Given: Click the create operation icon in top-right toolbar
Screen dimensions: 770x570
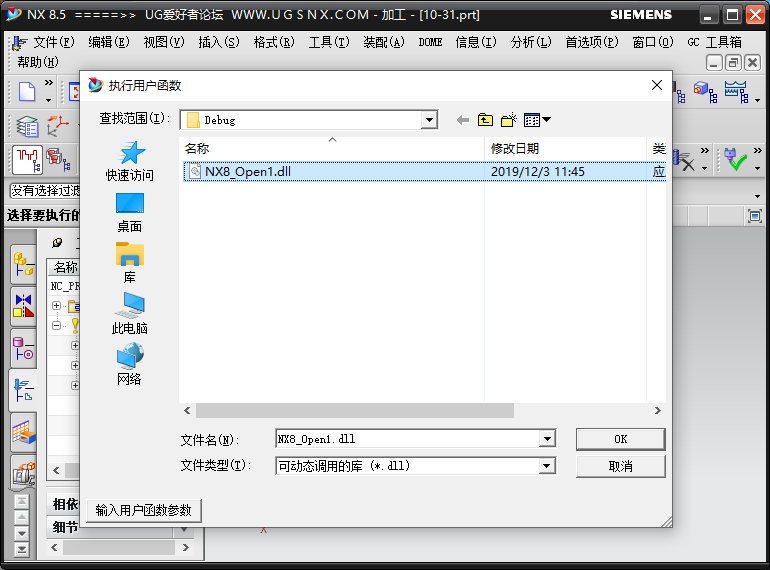Looking at the screenshot, I should coord(736,92).
